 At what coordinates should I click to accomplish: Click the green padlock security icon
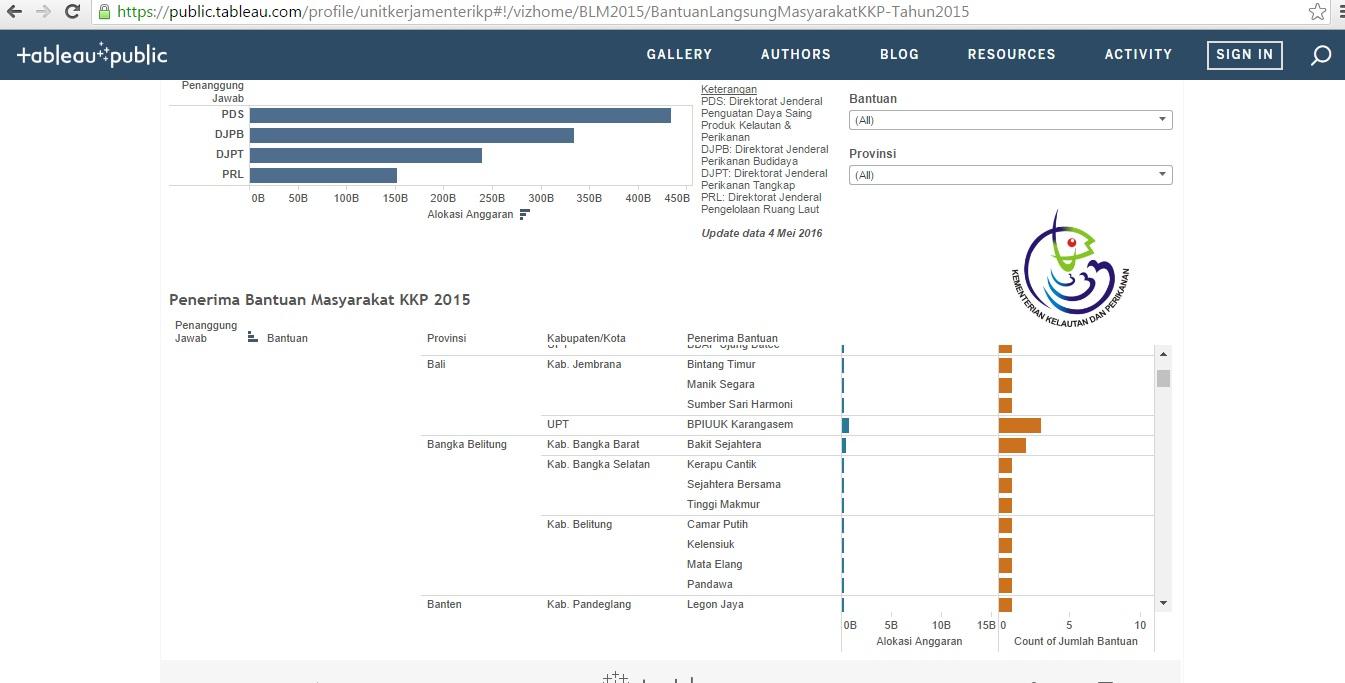(104, 12)
